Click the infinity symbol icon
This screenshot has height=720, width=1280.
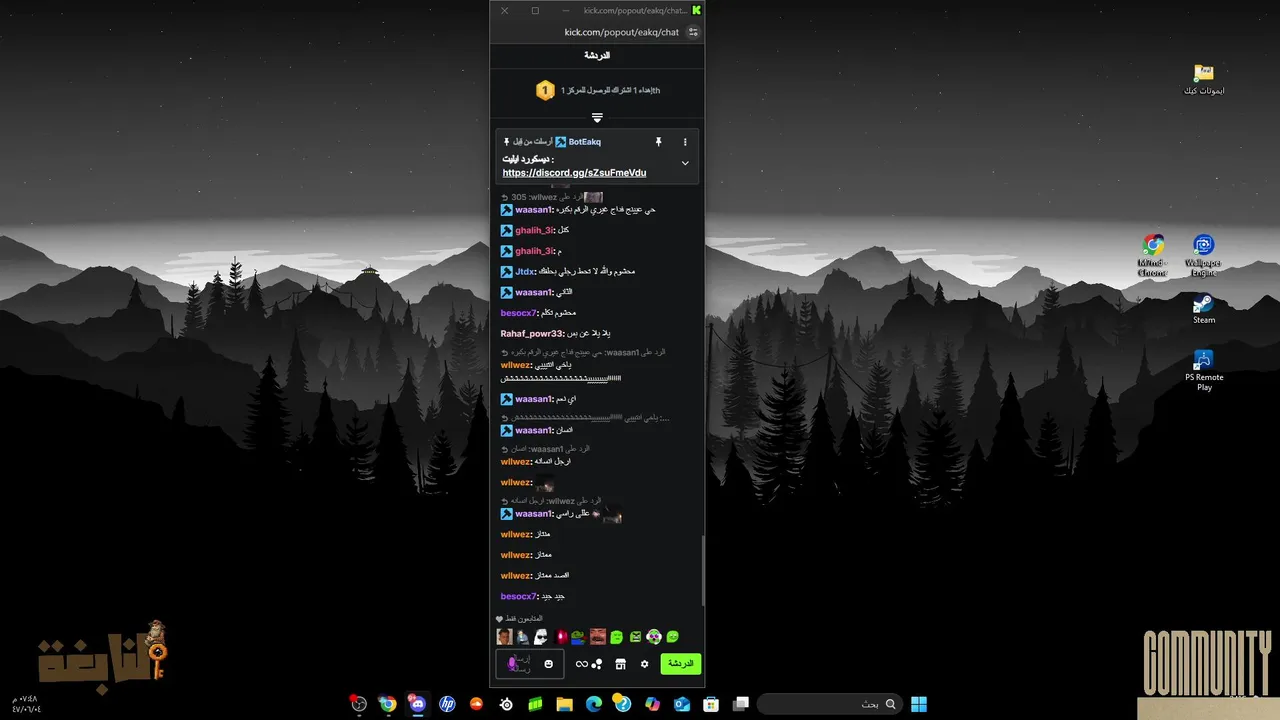point(582,664)
